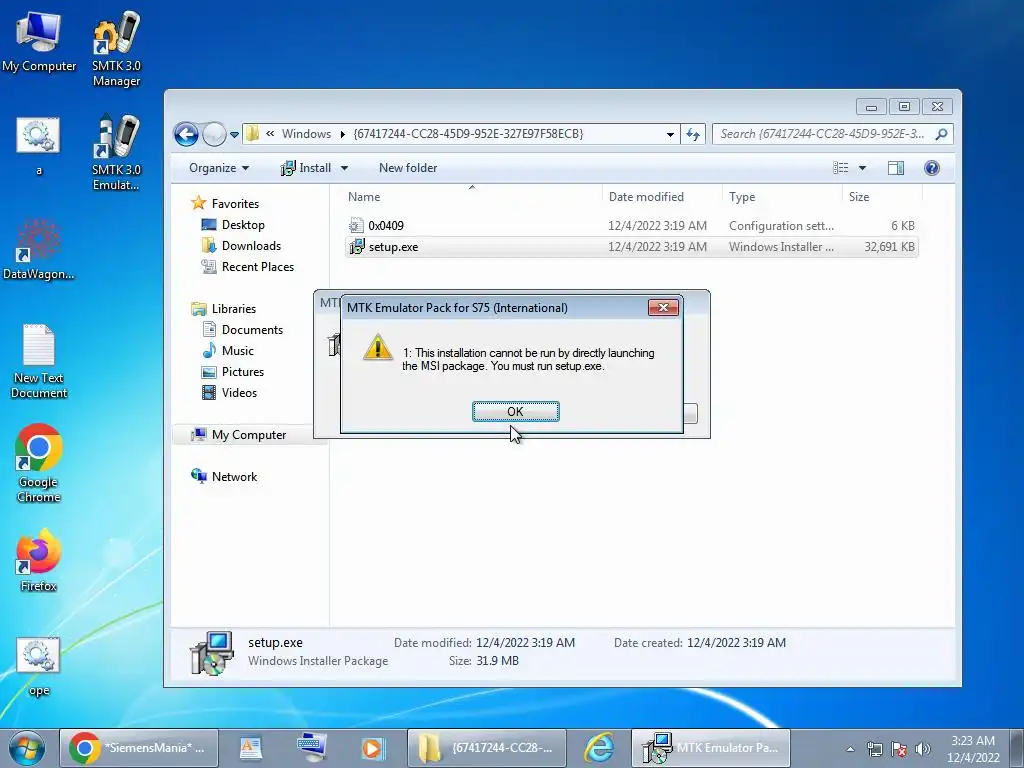The image size is (1024, 768).
Task: Close the MTK Emulator Pack error dialog
Action: click(663, 307)
